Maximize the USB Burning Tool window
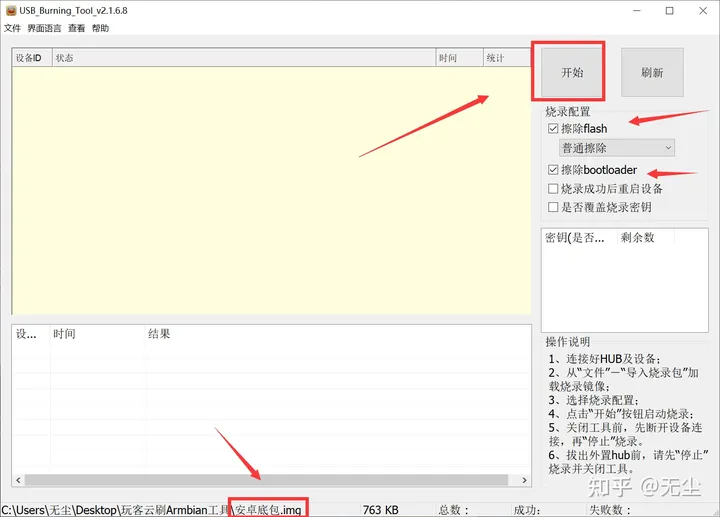 (669, 10)
